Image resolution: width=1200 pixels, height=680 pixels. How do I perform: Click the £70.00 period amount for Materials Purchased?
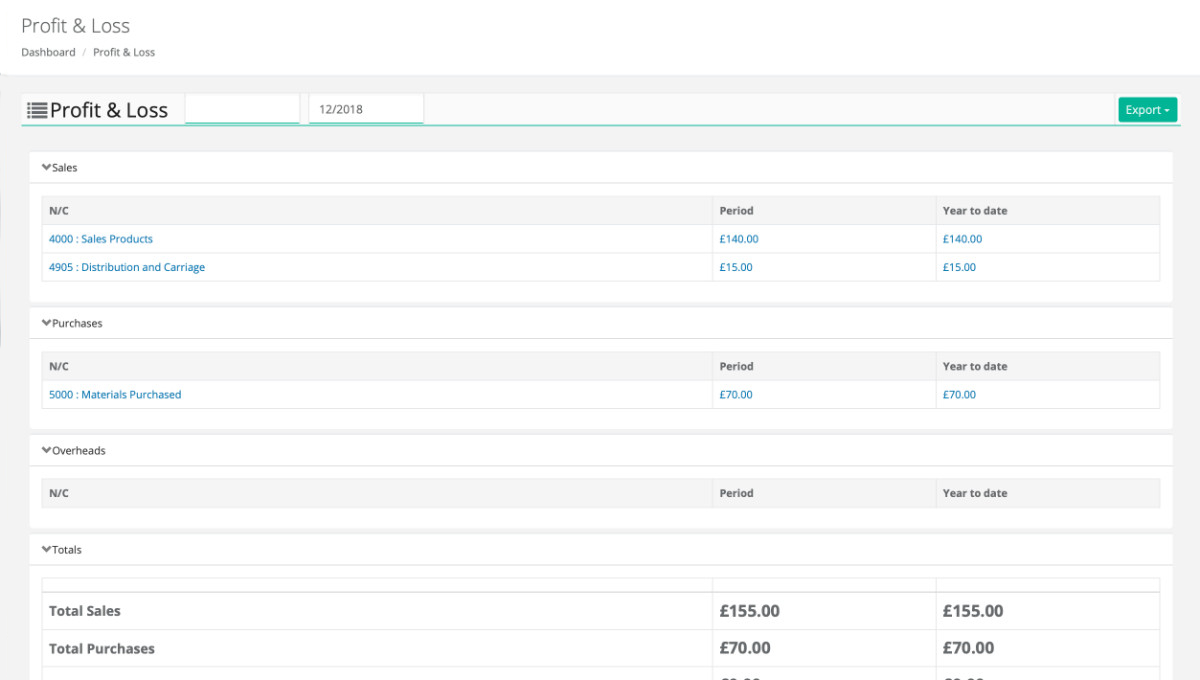click(736, 394)
